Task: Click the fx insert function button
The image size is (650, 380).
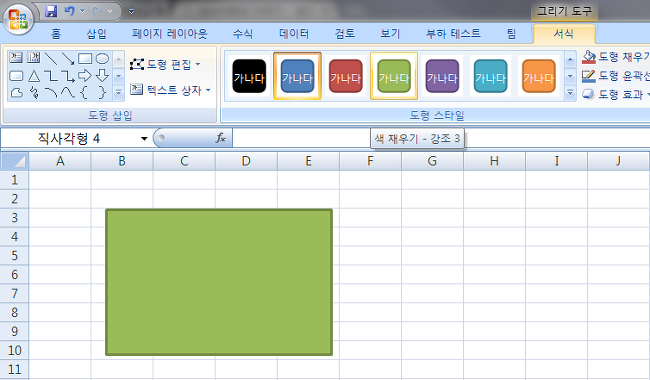Action: pos(221,138)
